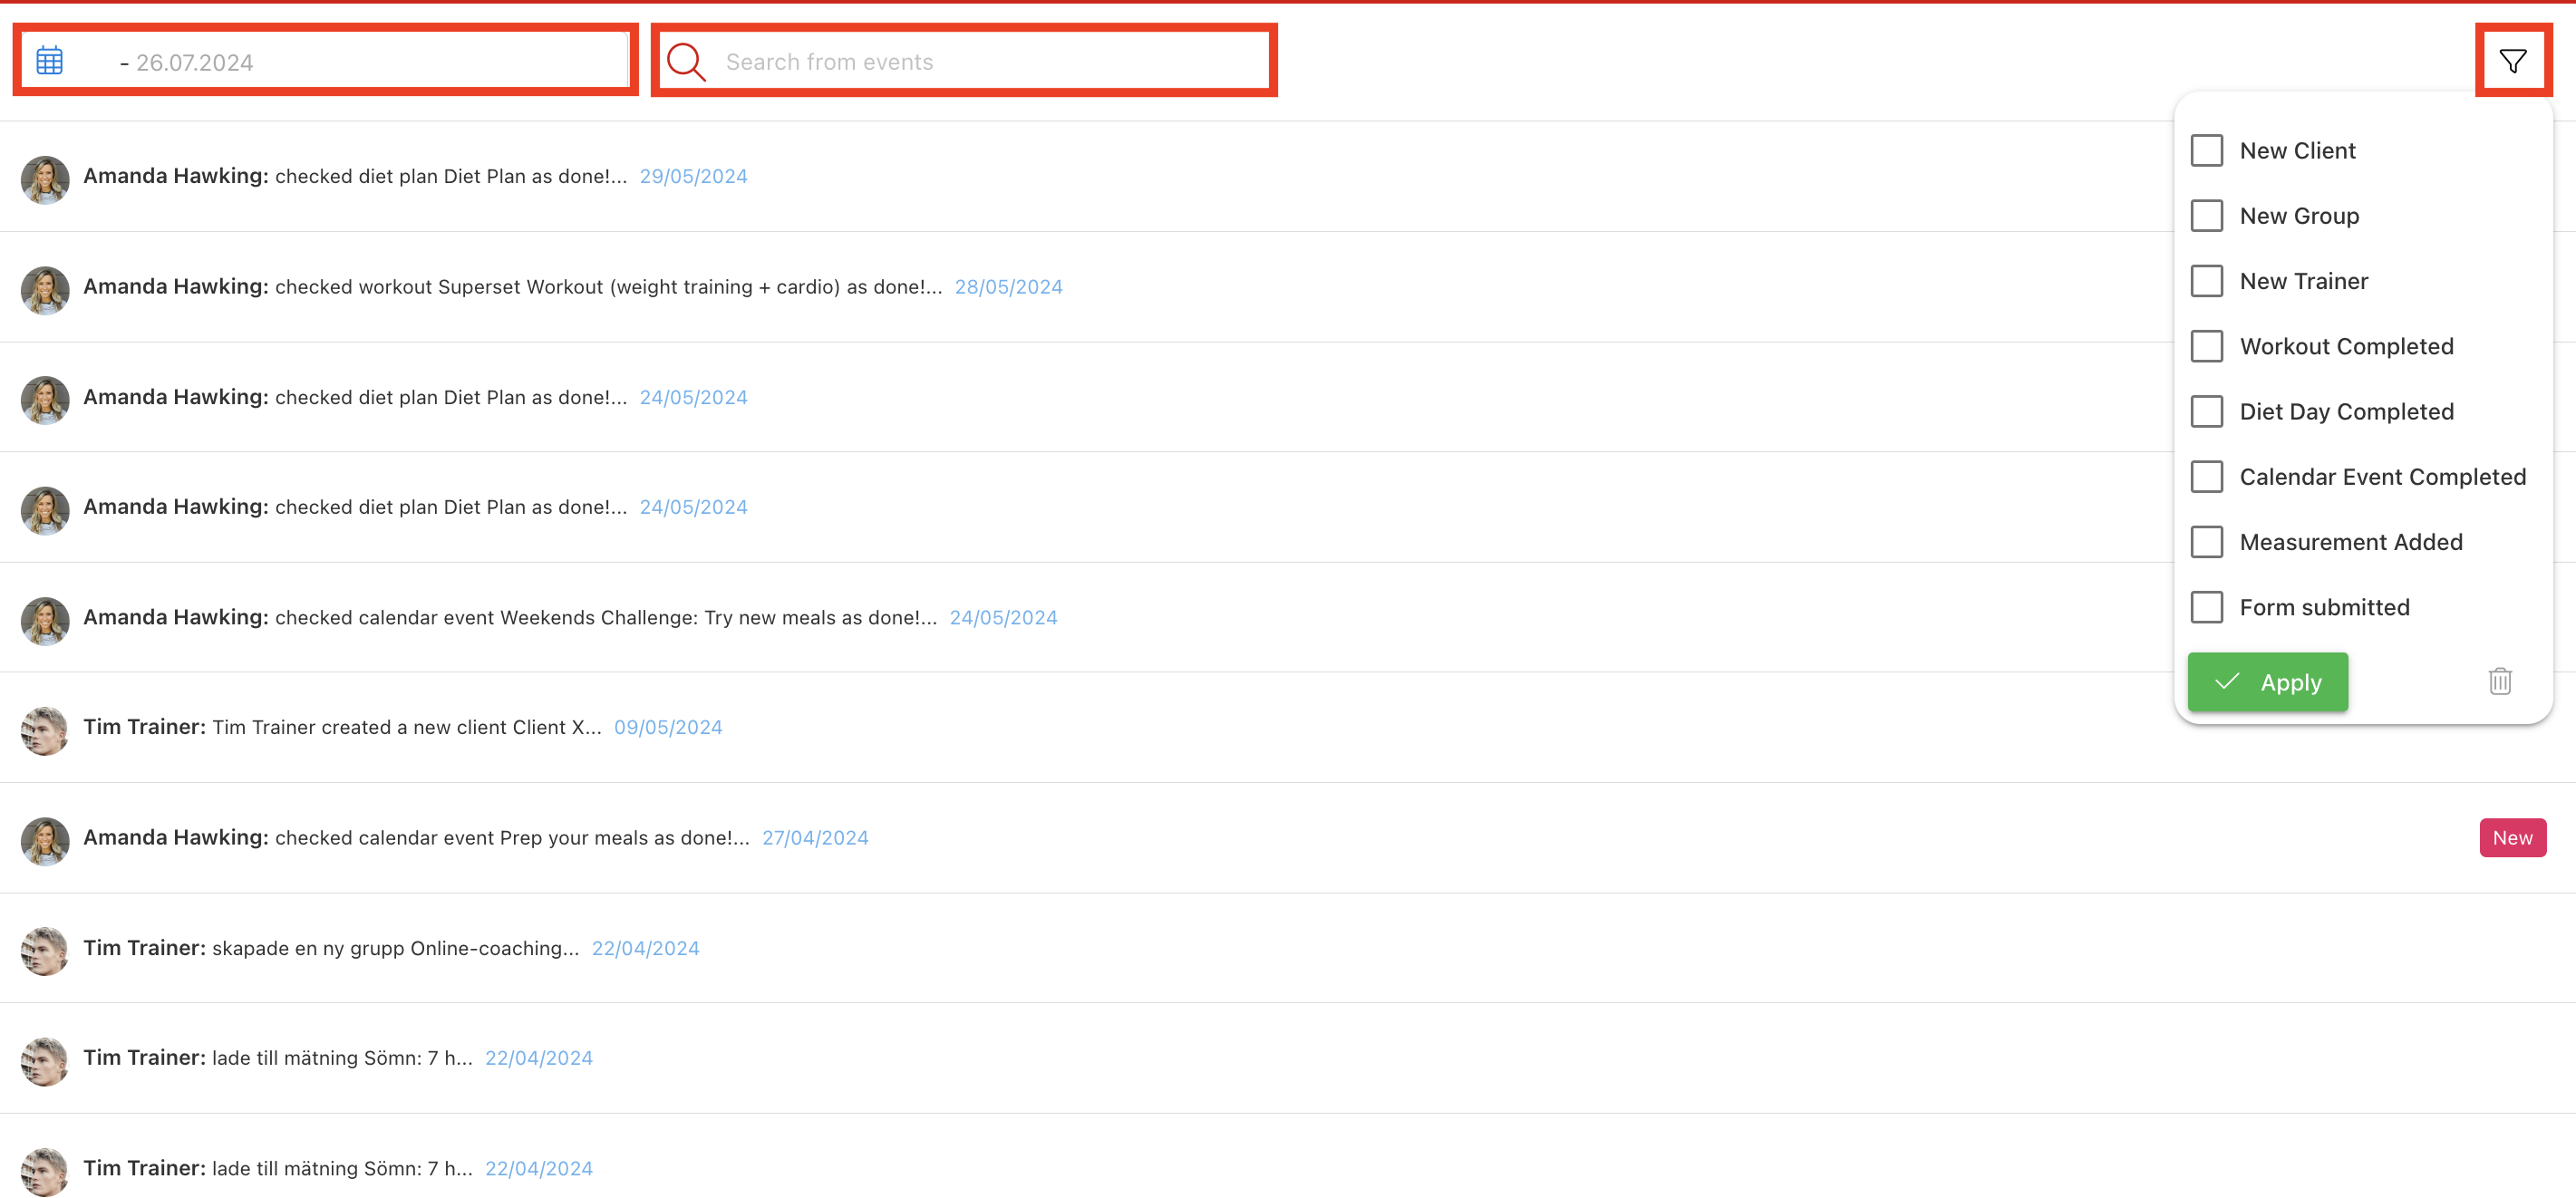Enable Workout Completed filter checkbox

click(x=2206, y=346)
